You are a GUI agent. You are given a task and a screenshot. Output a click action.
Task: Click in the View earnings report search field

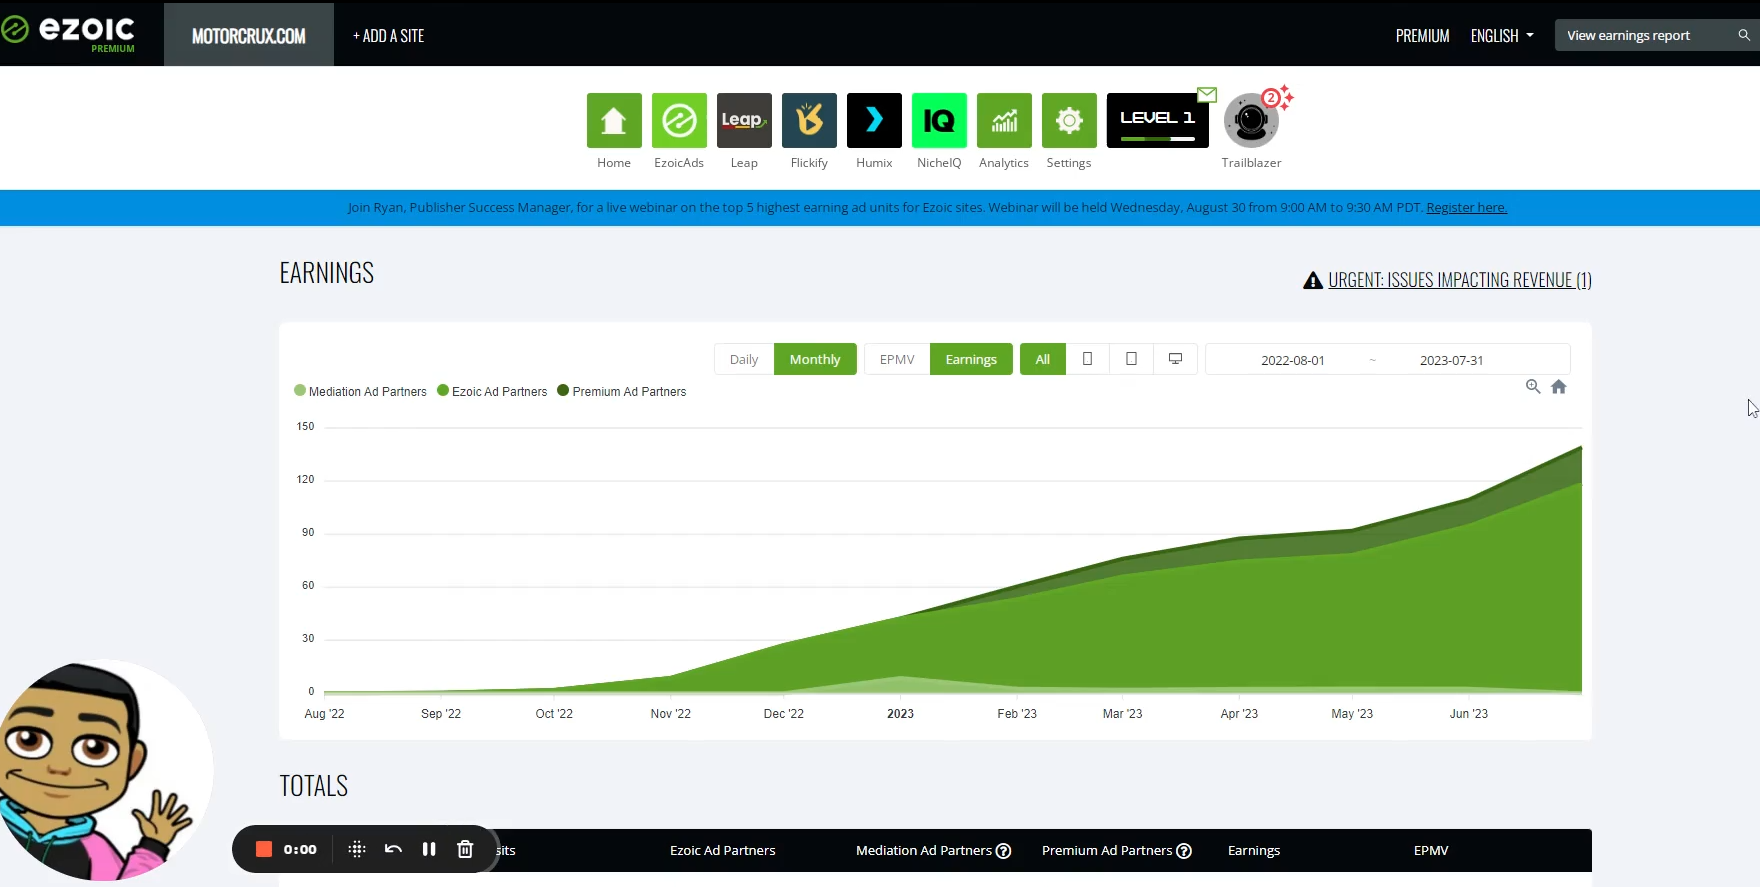pyautogui.click(x=1645, y=35)
